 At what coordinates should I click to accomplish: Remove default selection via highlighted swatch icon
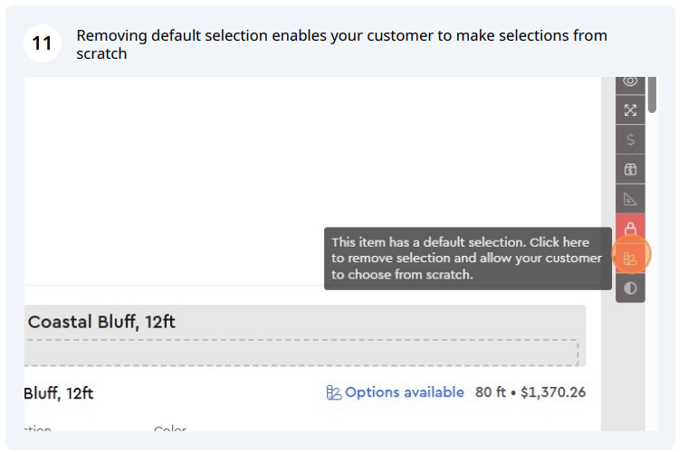click(x=631, y=258)
